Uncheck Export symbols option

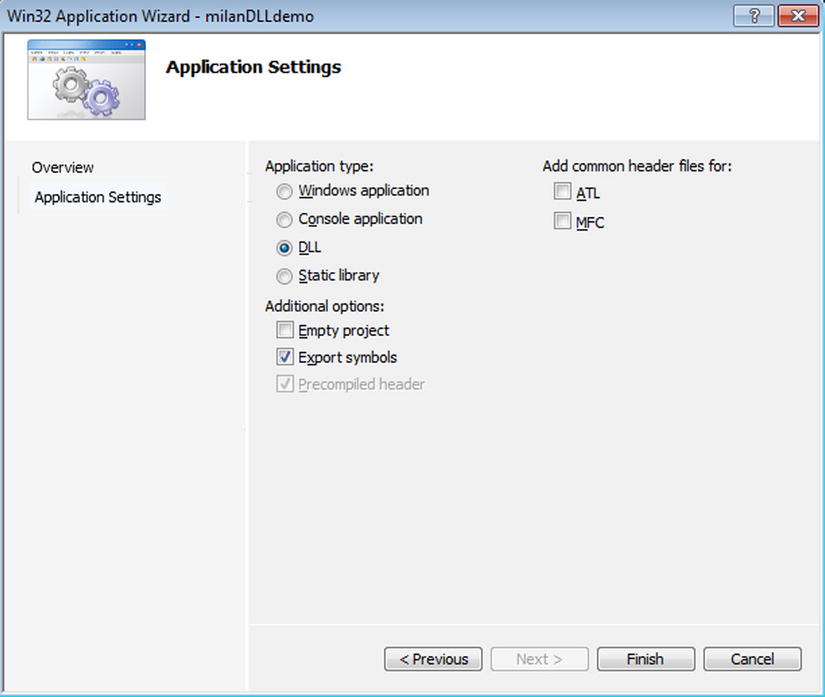pos(285,357)
